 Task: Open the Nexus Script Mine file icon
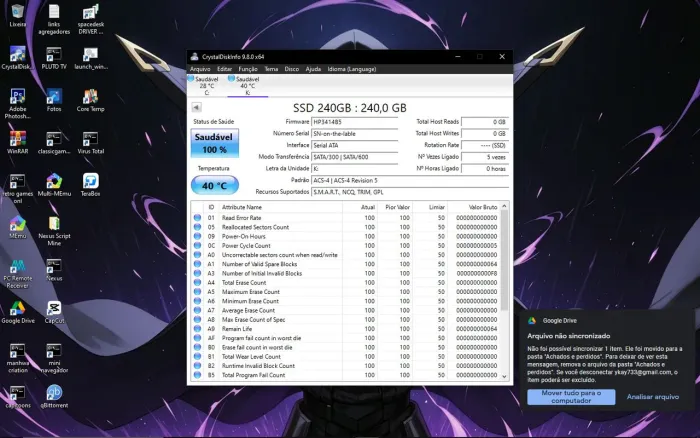[54, 230]
